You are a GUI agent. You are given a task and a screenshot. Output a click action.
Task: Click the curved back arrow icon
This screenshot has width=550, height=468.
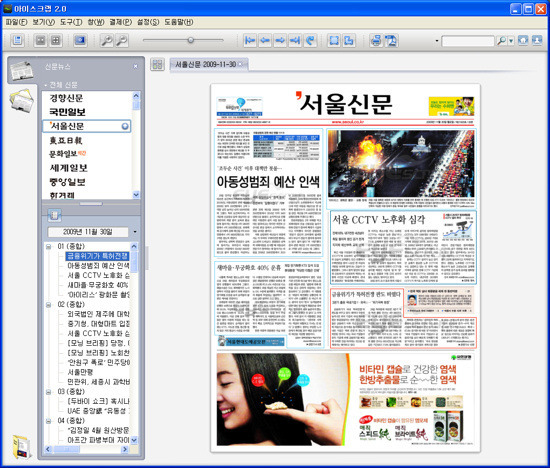pyautogui.click(x=310, y=40)
